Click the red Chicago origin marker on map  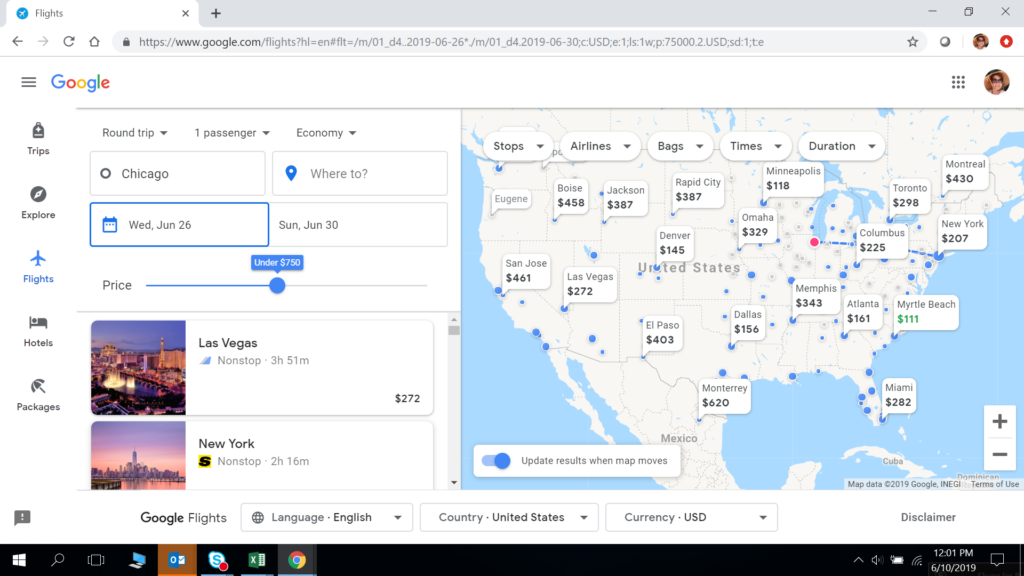814,242
